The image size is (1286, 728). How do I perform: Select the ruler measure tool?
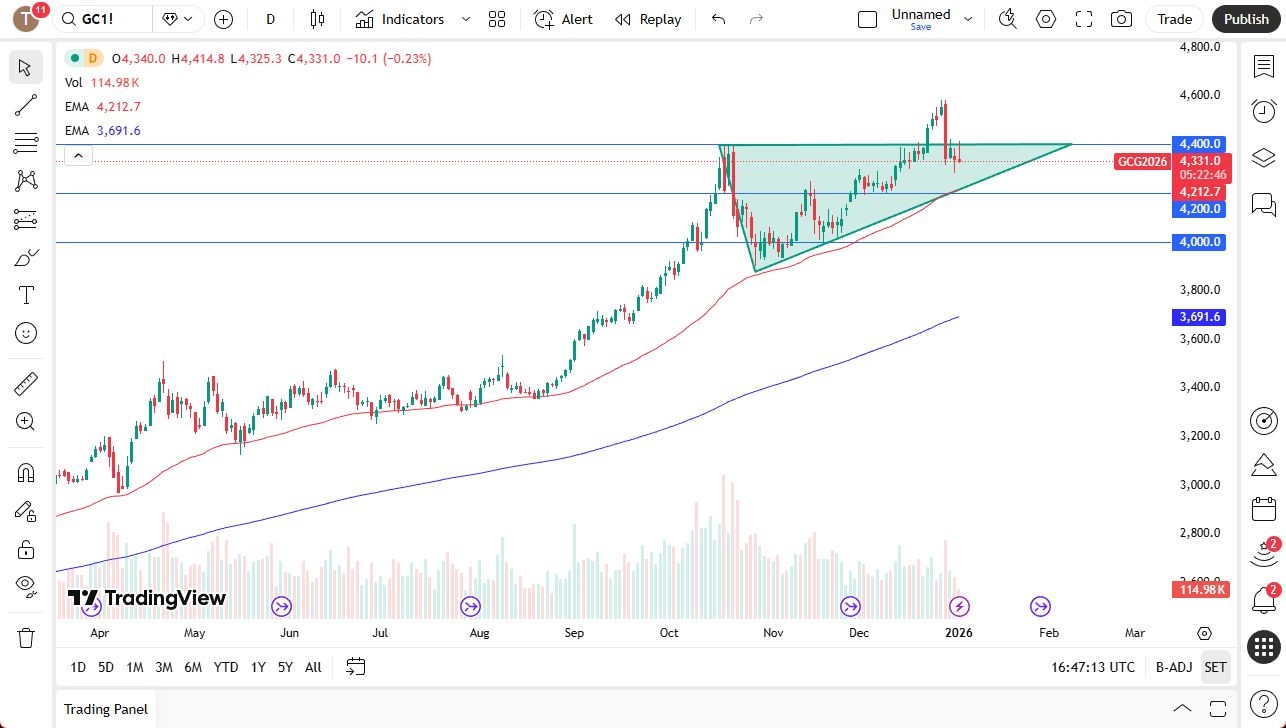click(26, 383)
